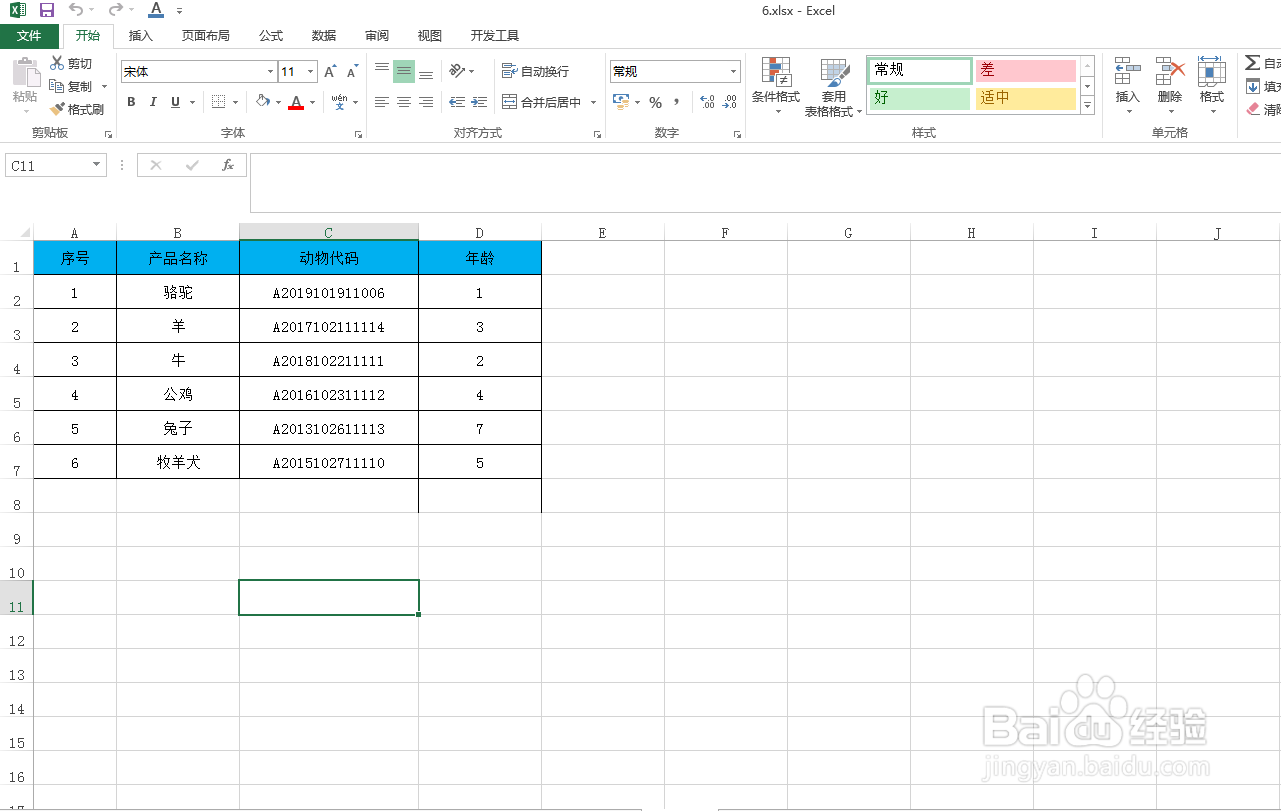This screenshot has height=811, width=1281.
Task: Click Merge and Center (合并后居中)
Action: [542, 102]
